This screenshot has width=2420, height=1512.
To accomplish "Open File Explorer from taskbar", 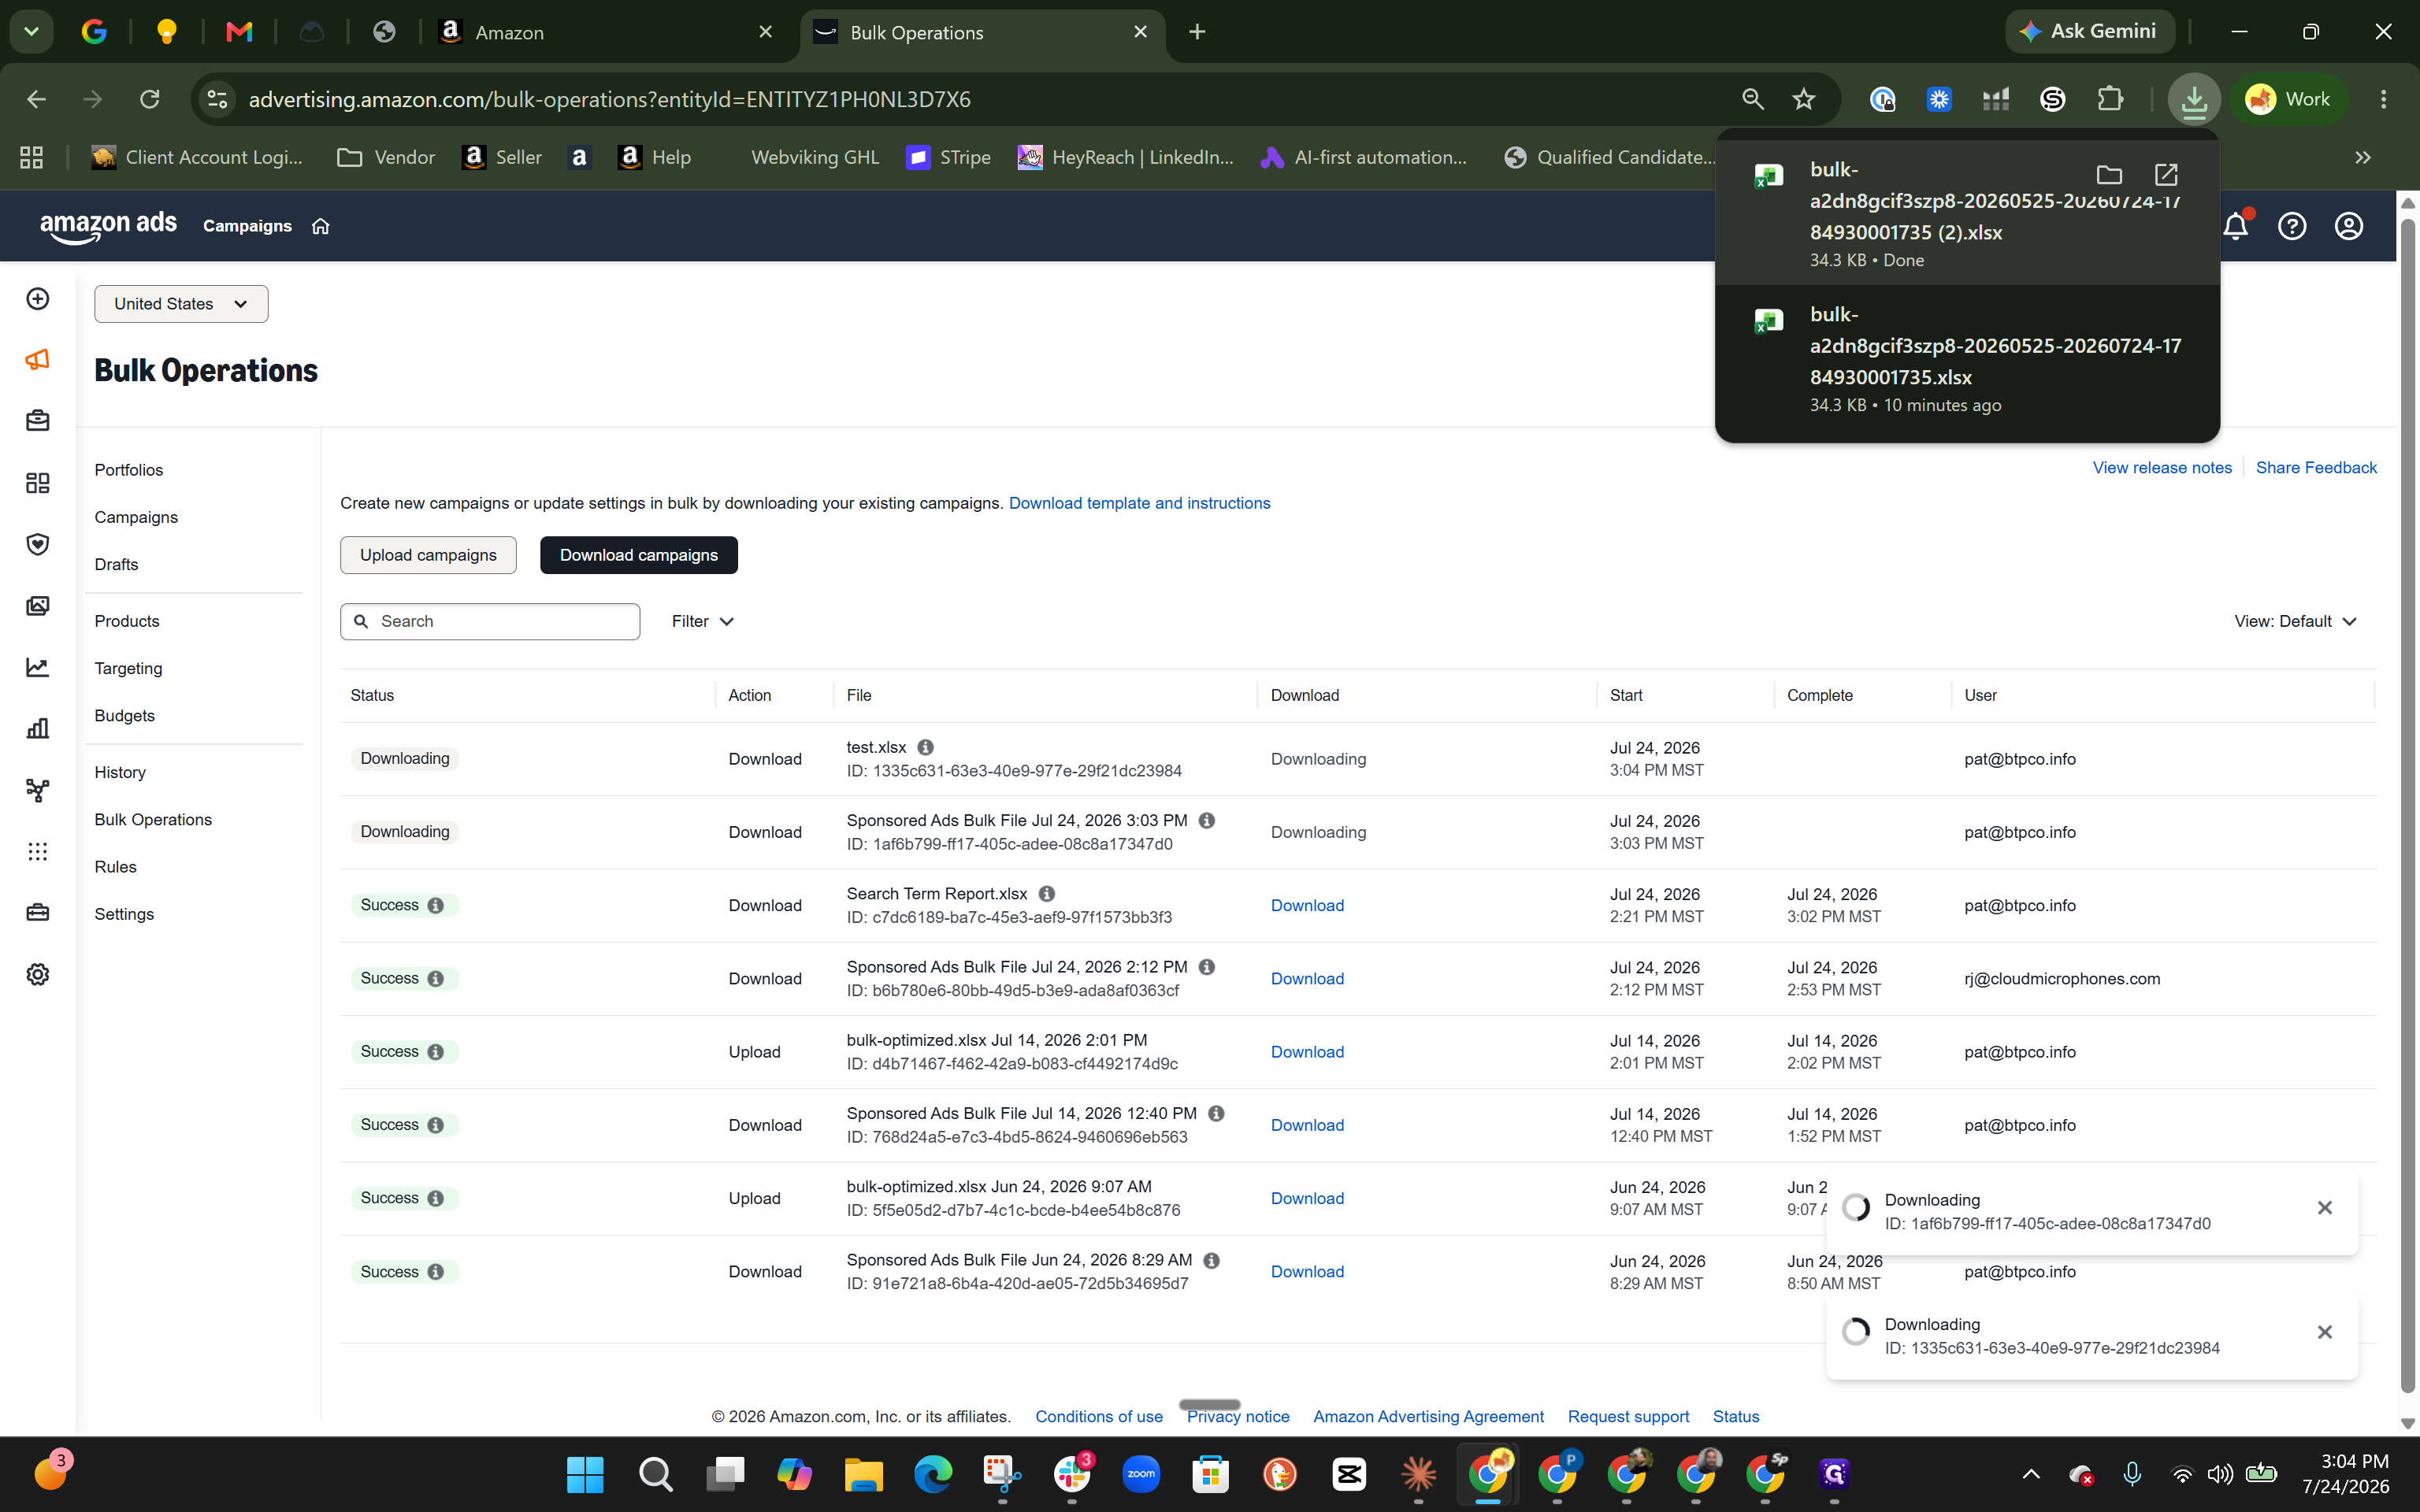I will coord(863,1474).
